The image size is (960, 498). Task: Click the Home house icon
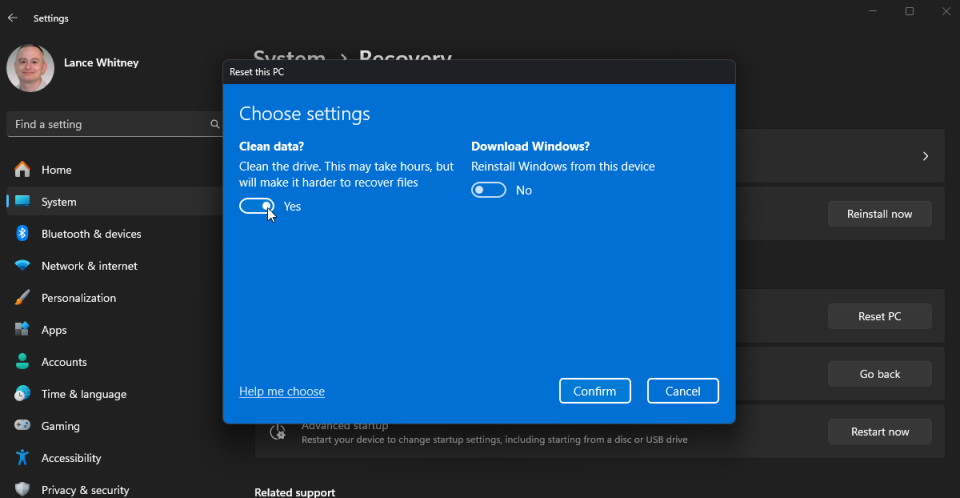coord(23,170)
